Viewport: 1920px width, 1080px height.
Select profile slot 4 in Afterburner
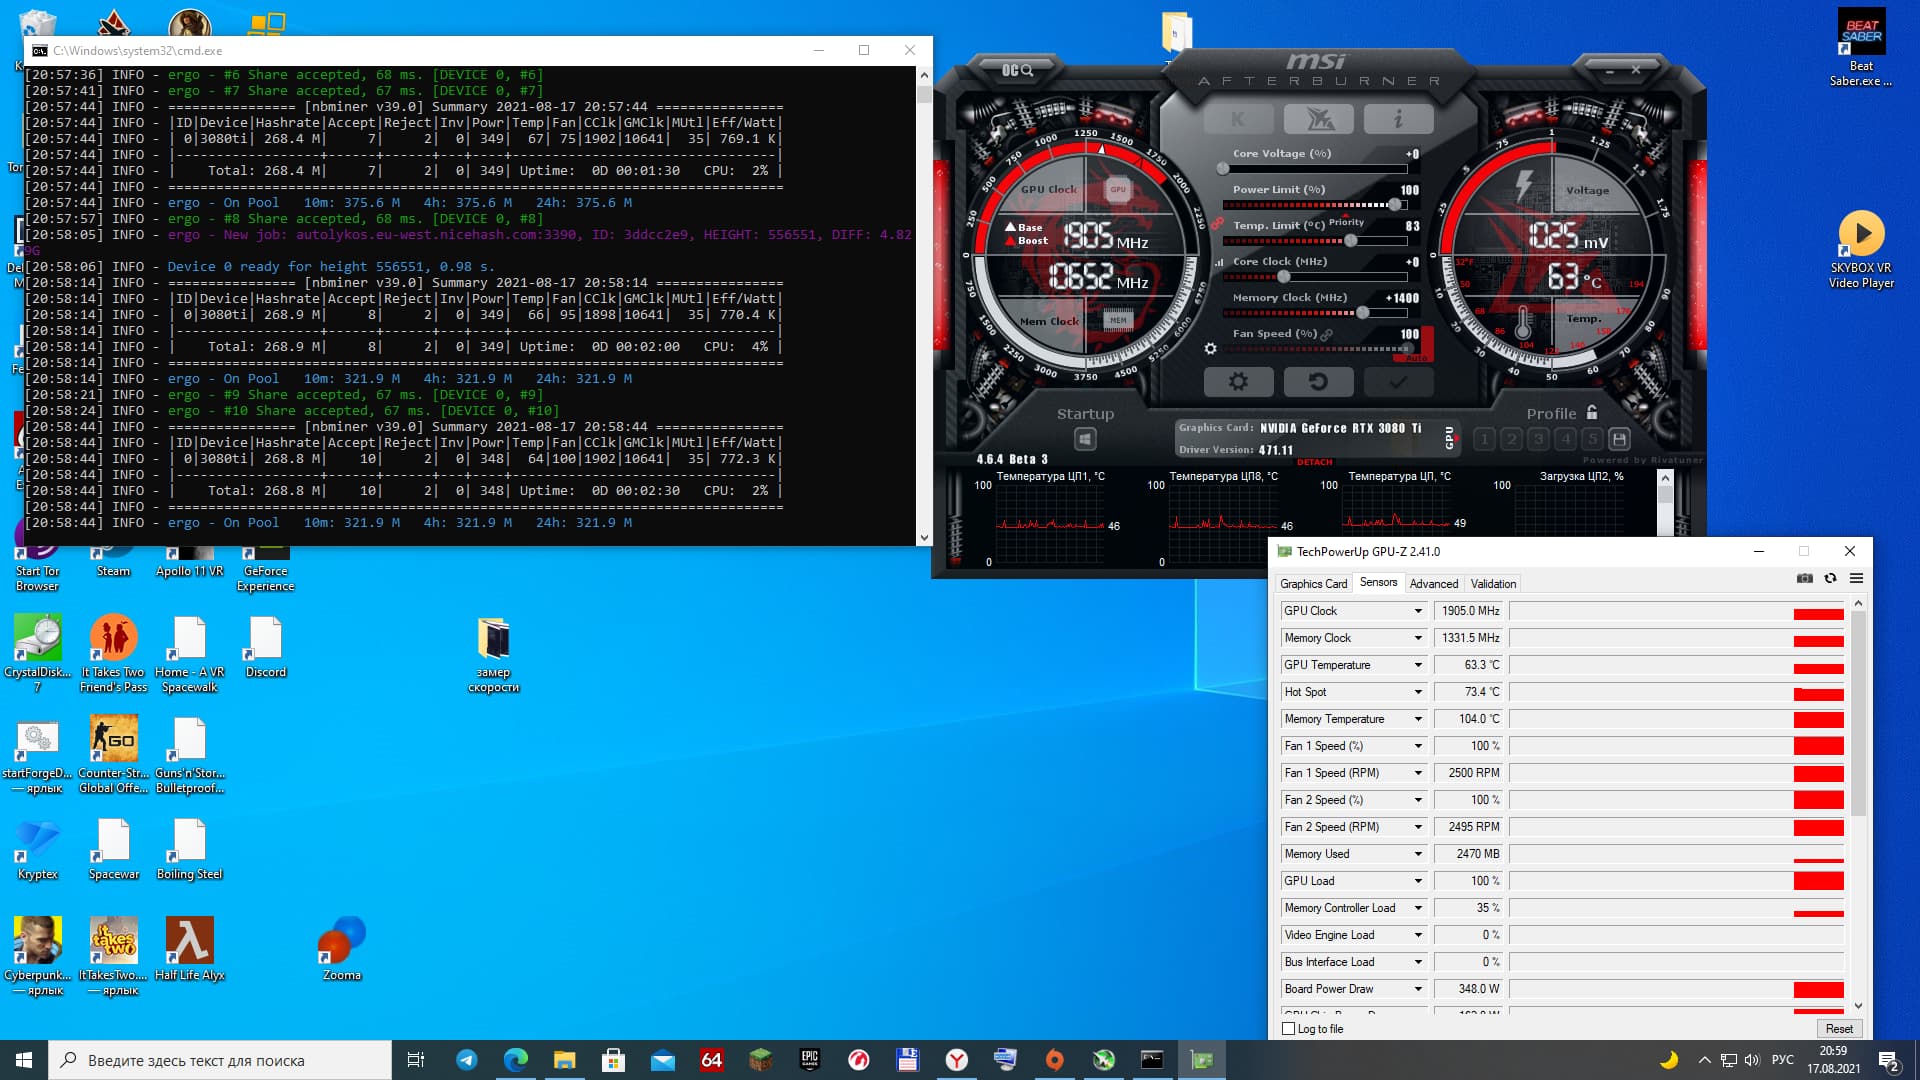point(1566,439)
